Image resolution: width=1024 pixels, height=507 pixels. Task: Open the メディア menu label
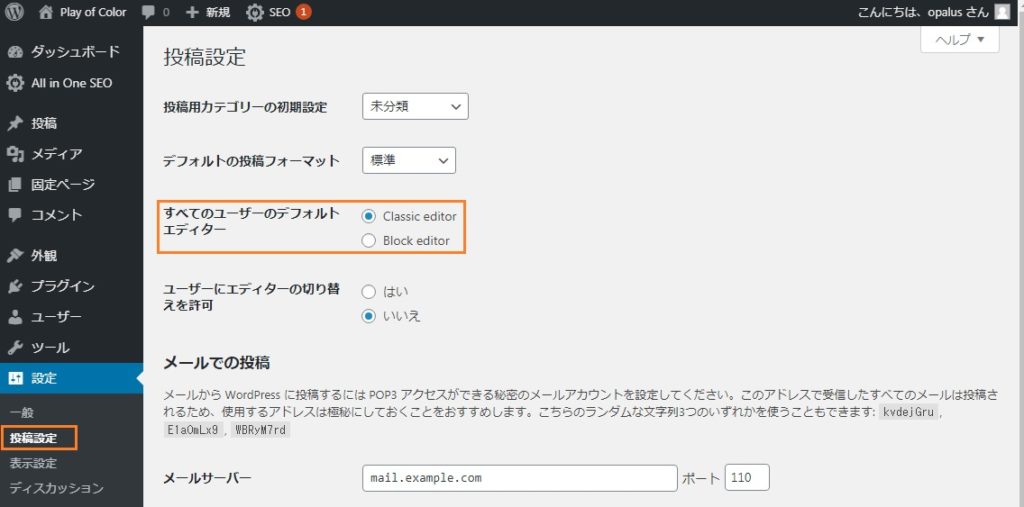pos(56,154)
